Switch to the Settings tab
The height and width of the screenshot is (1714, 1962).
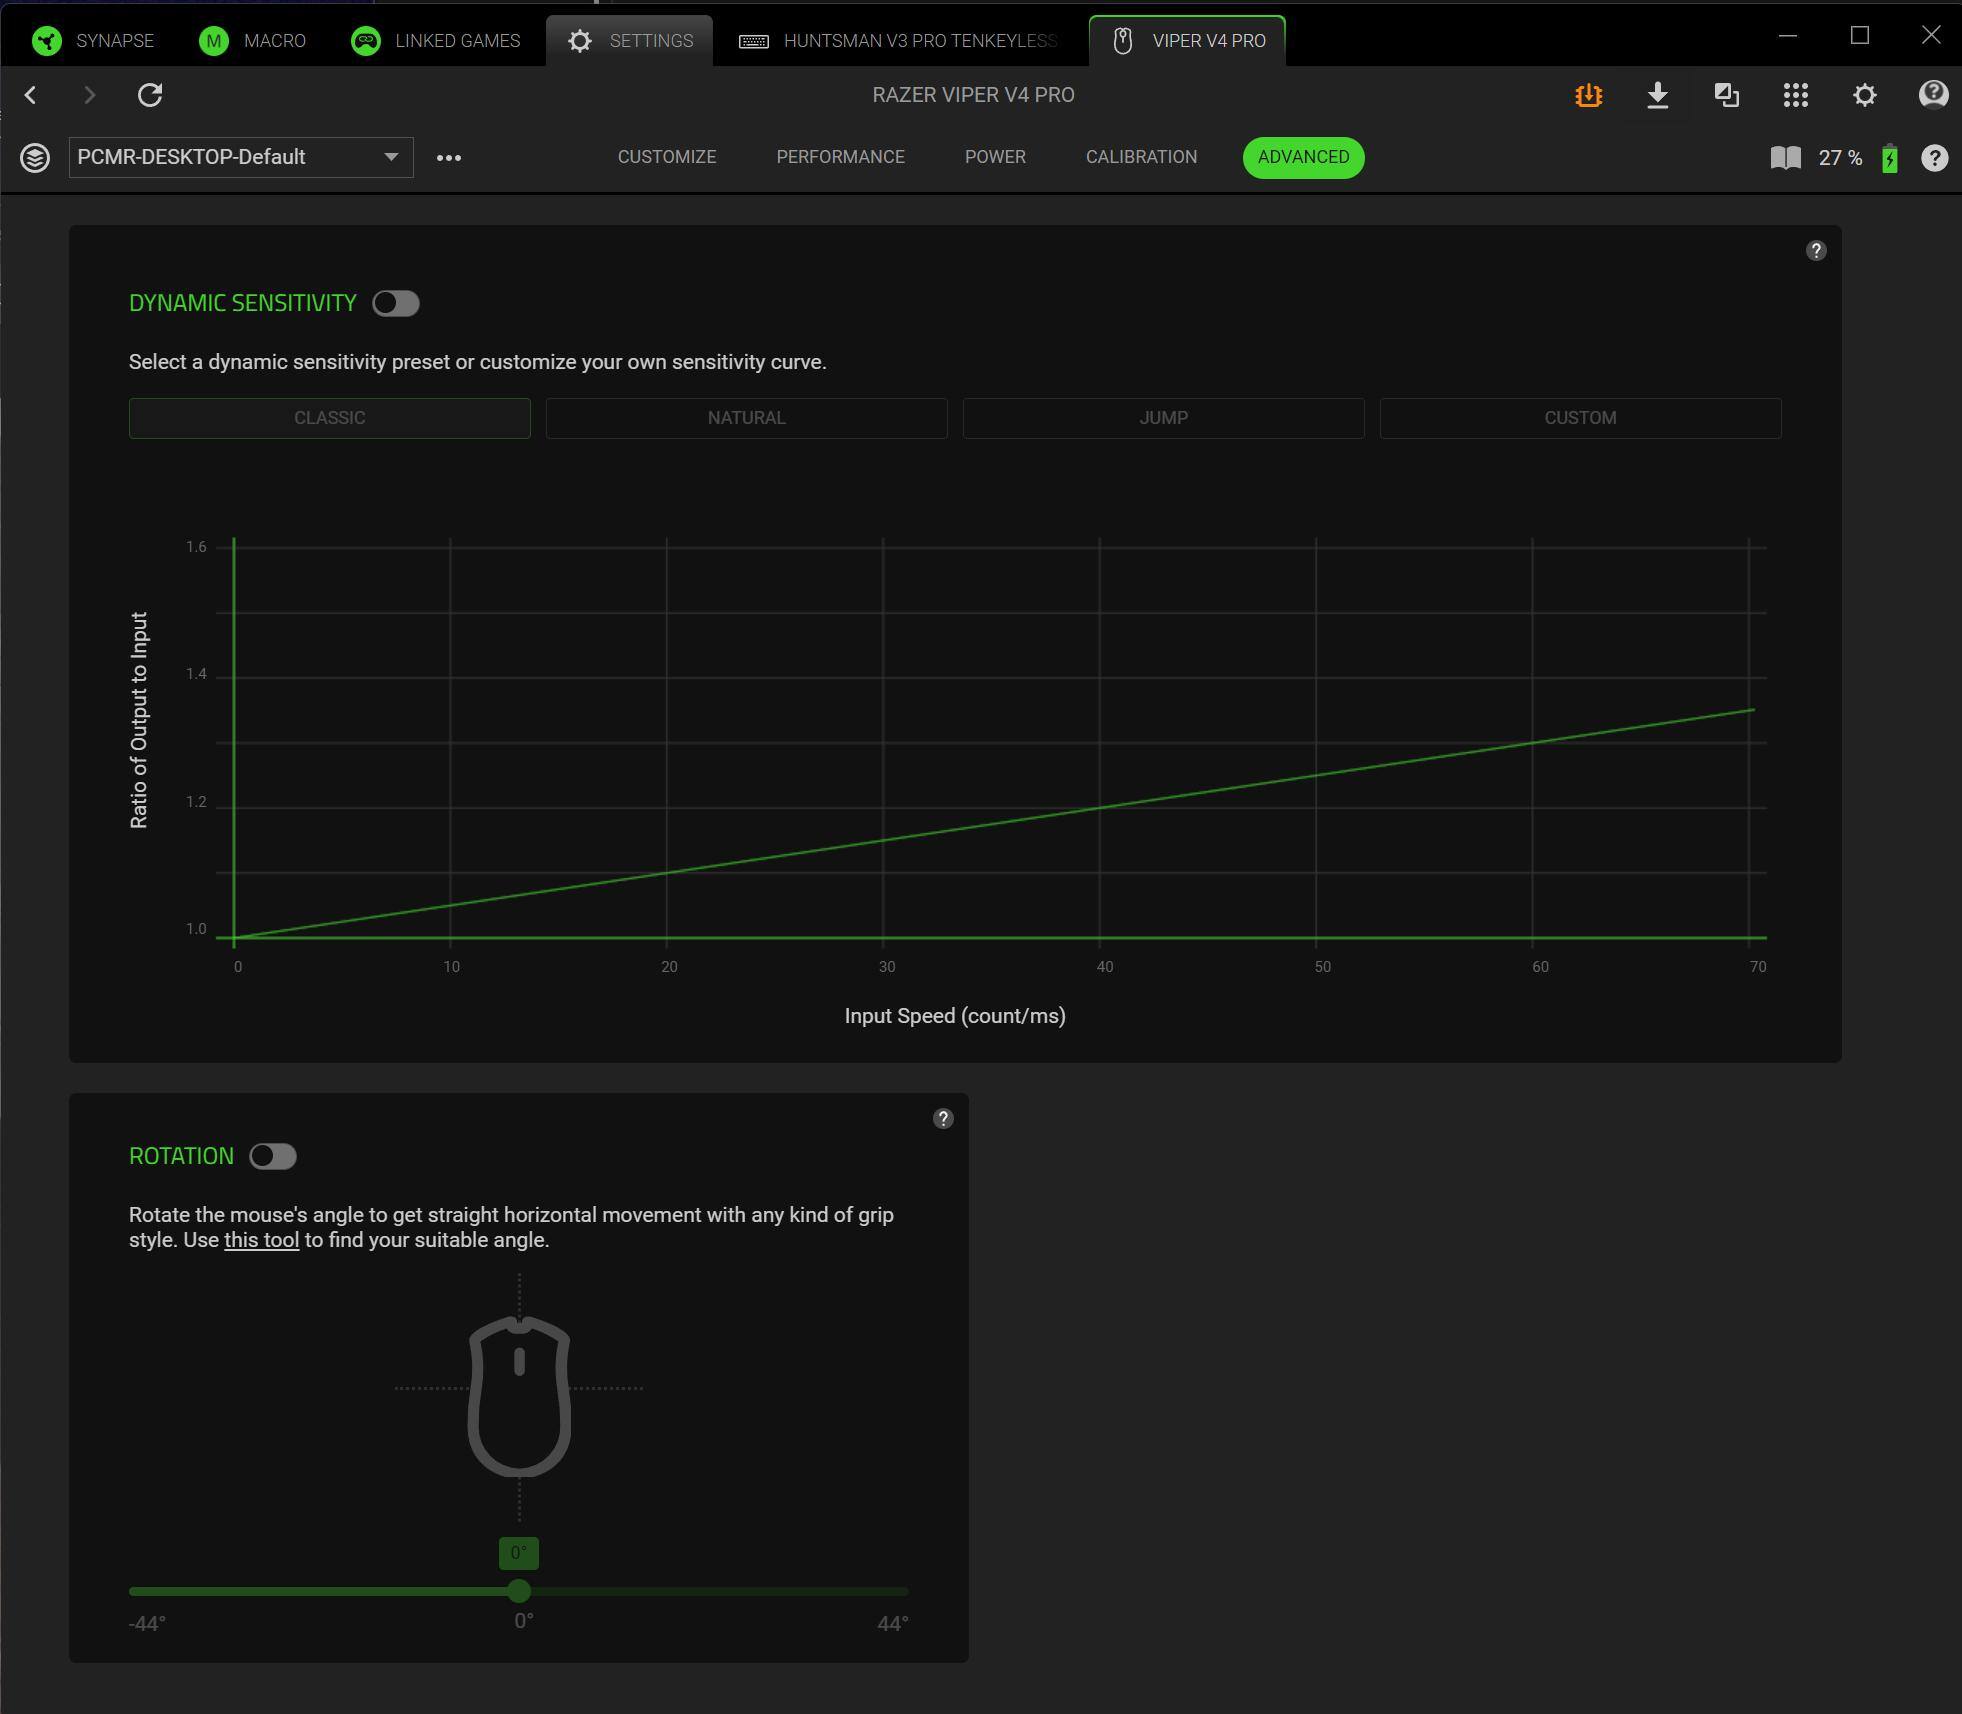tap(630, 41)
